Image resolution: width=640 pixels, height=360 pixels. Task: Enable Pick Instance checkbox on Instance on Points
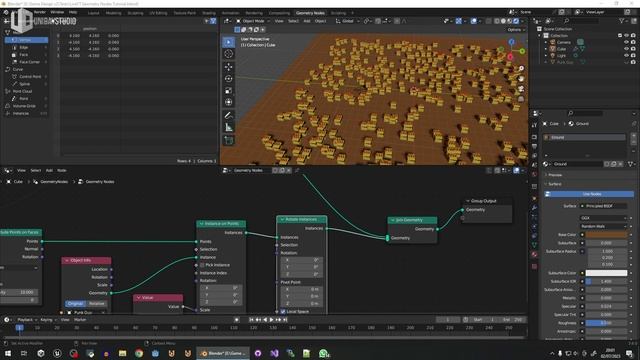coord(202,265)
